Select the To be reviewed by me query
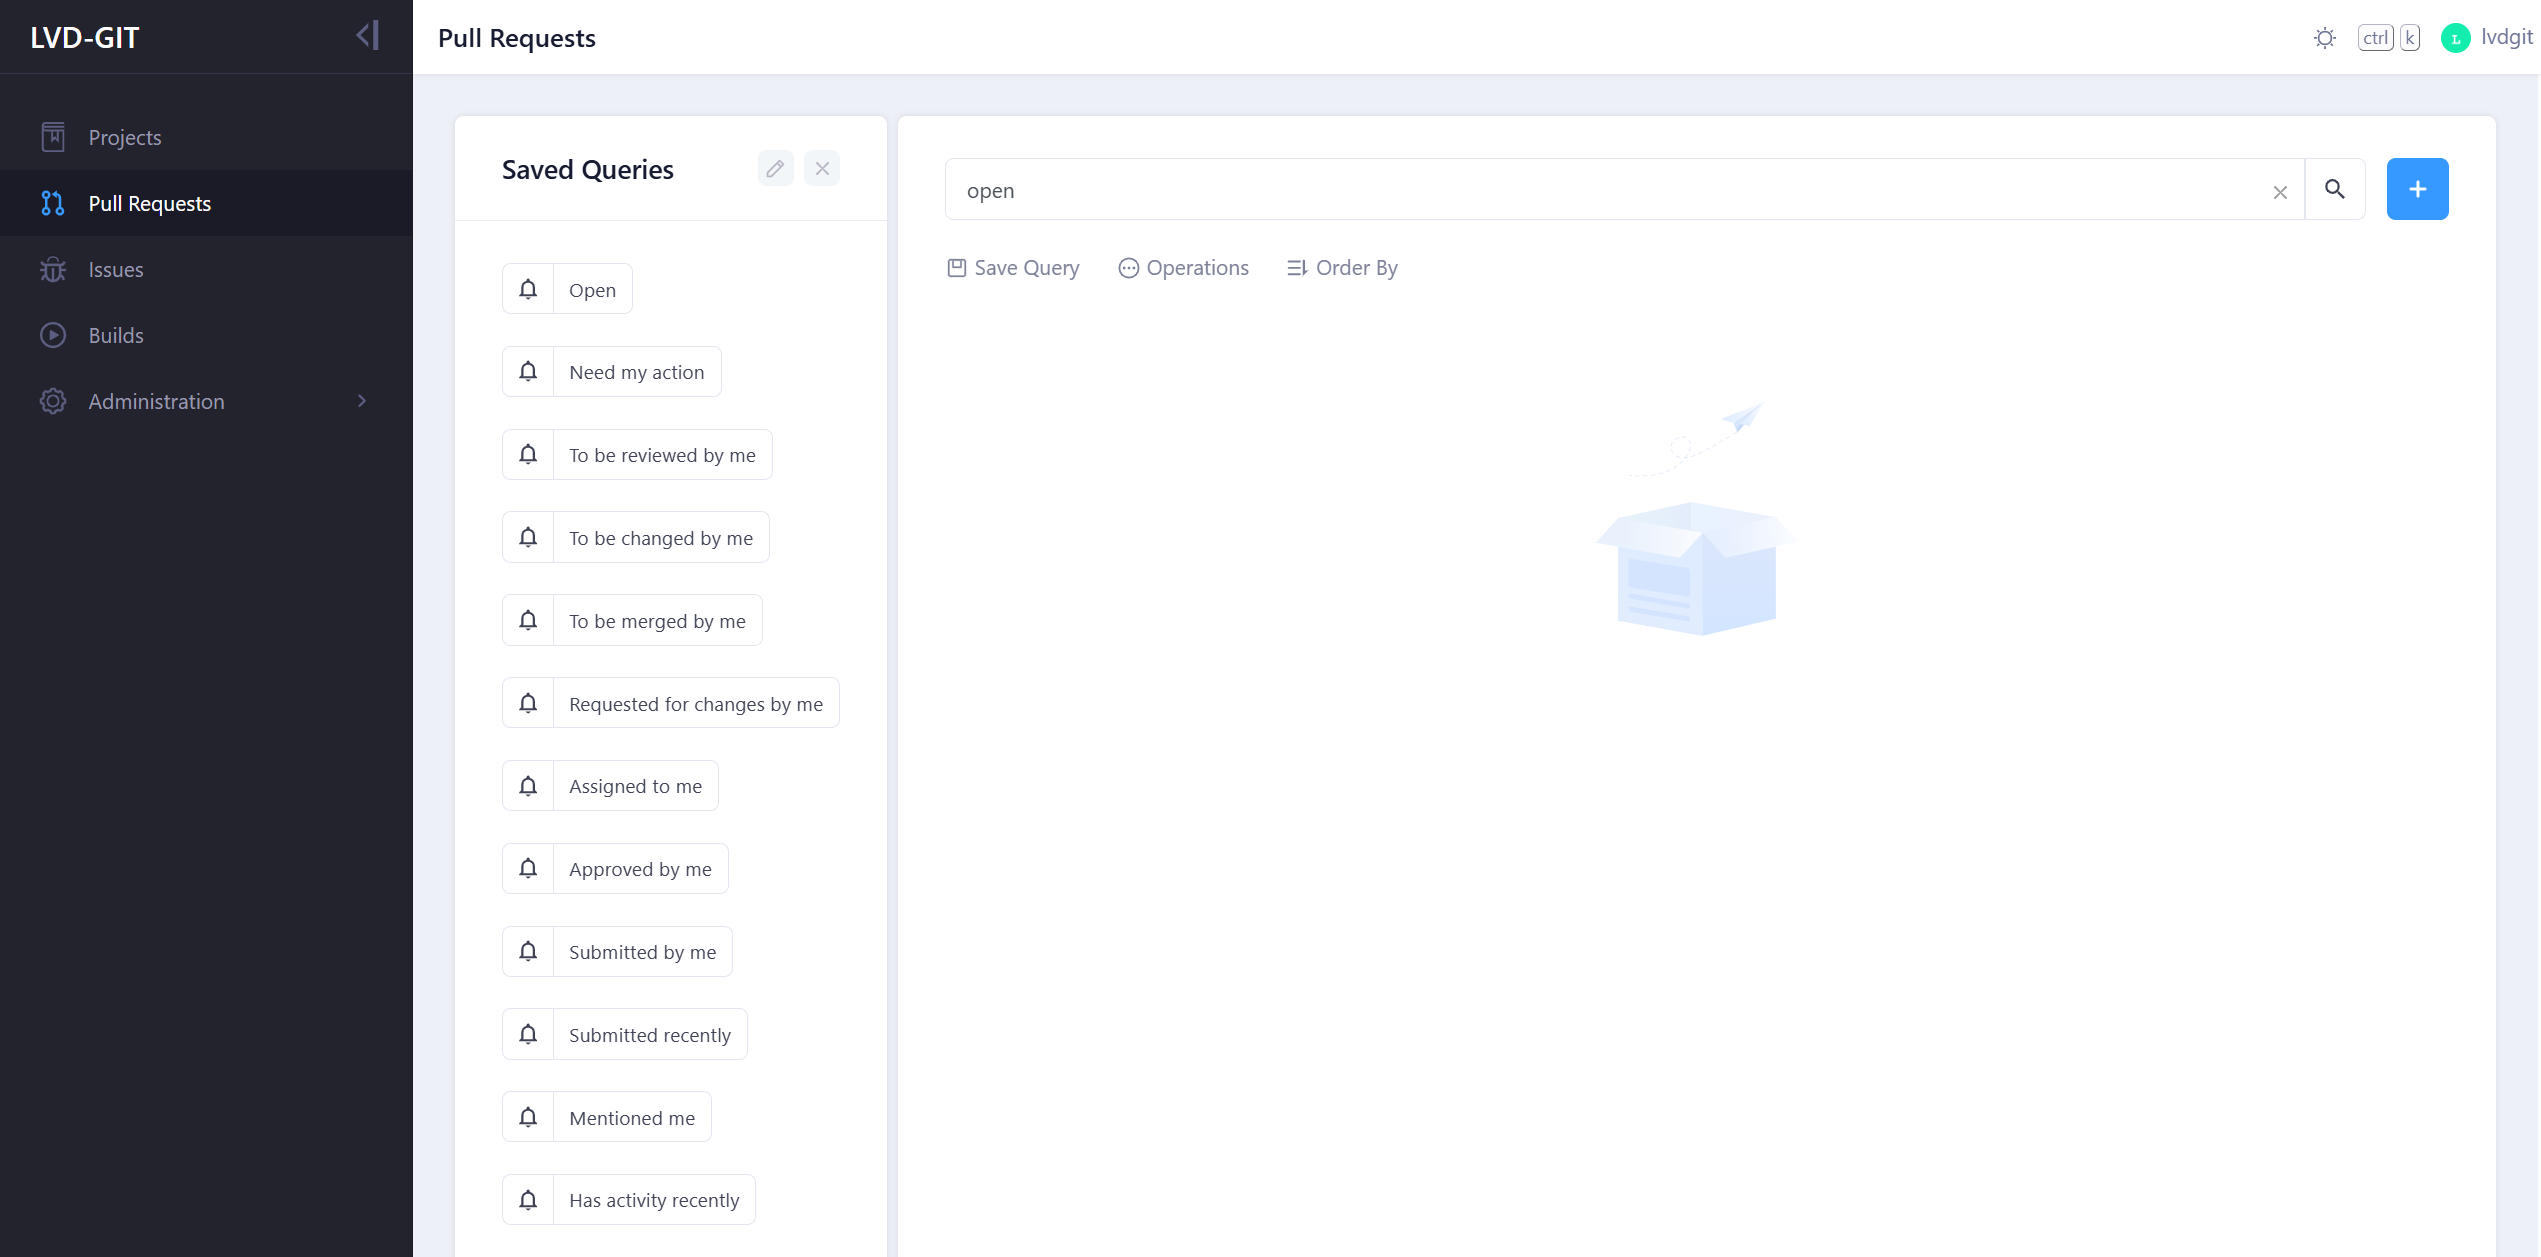This screenshot has height=1257, width=2541. [662, 455]
